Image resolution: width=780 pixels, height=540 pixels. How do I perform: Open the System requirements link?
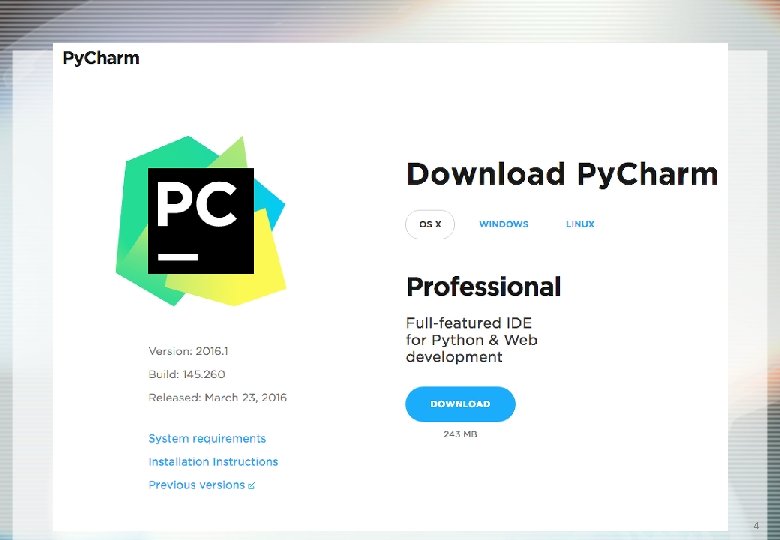coord(207,439)
